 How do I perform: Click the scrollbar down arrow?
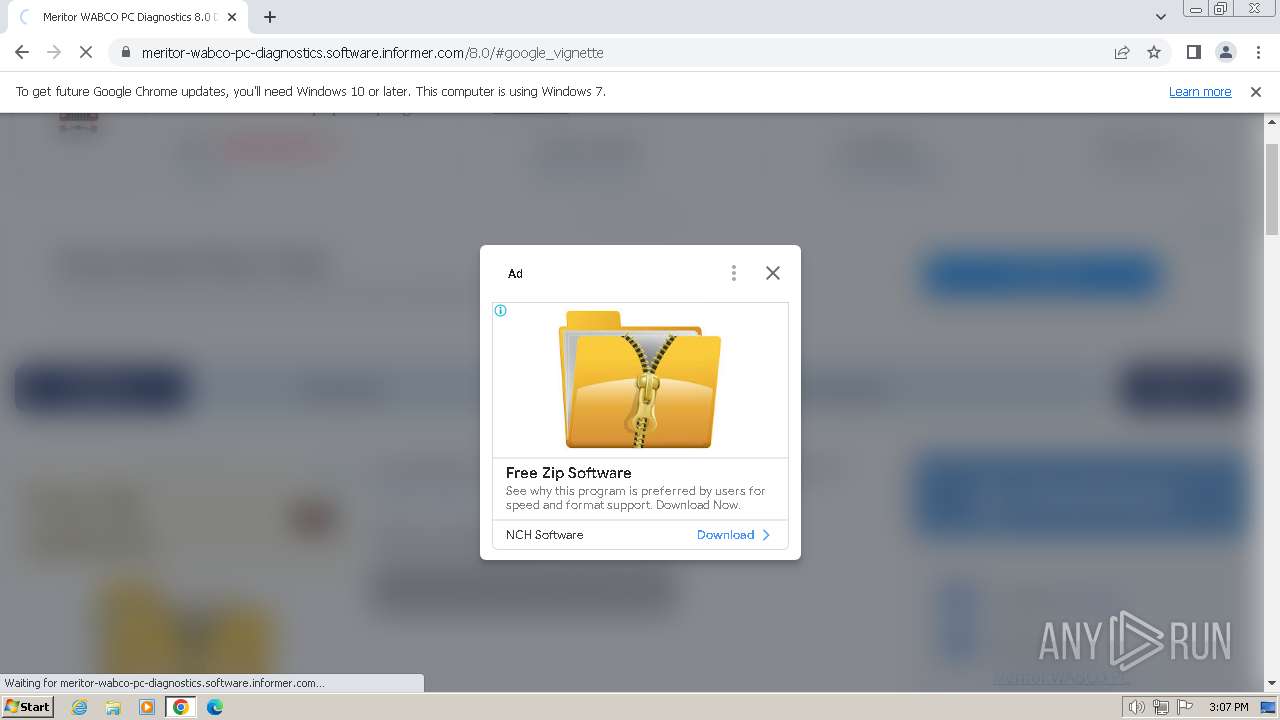(1272, 684)
